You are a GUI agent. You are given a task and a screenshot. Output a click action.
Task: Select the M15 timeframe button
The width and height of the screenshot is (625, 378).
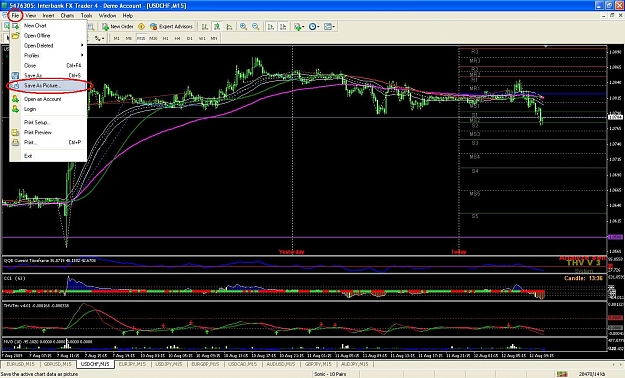pos(141,38)
